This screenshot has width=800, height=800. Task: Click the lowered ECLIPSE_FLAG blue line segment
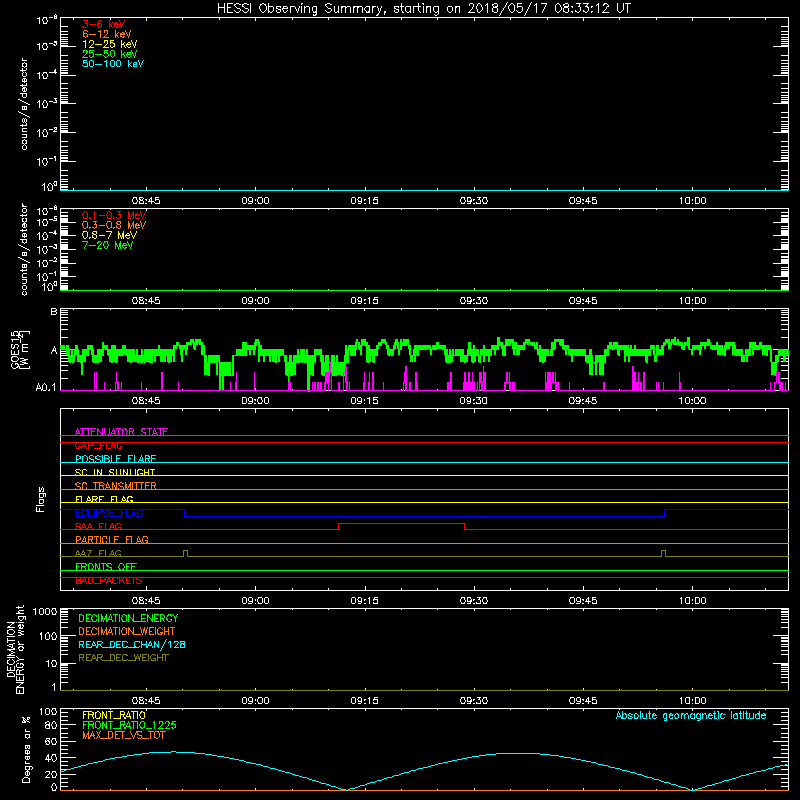[424, 516]
